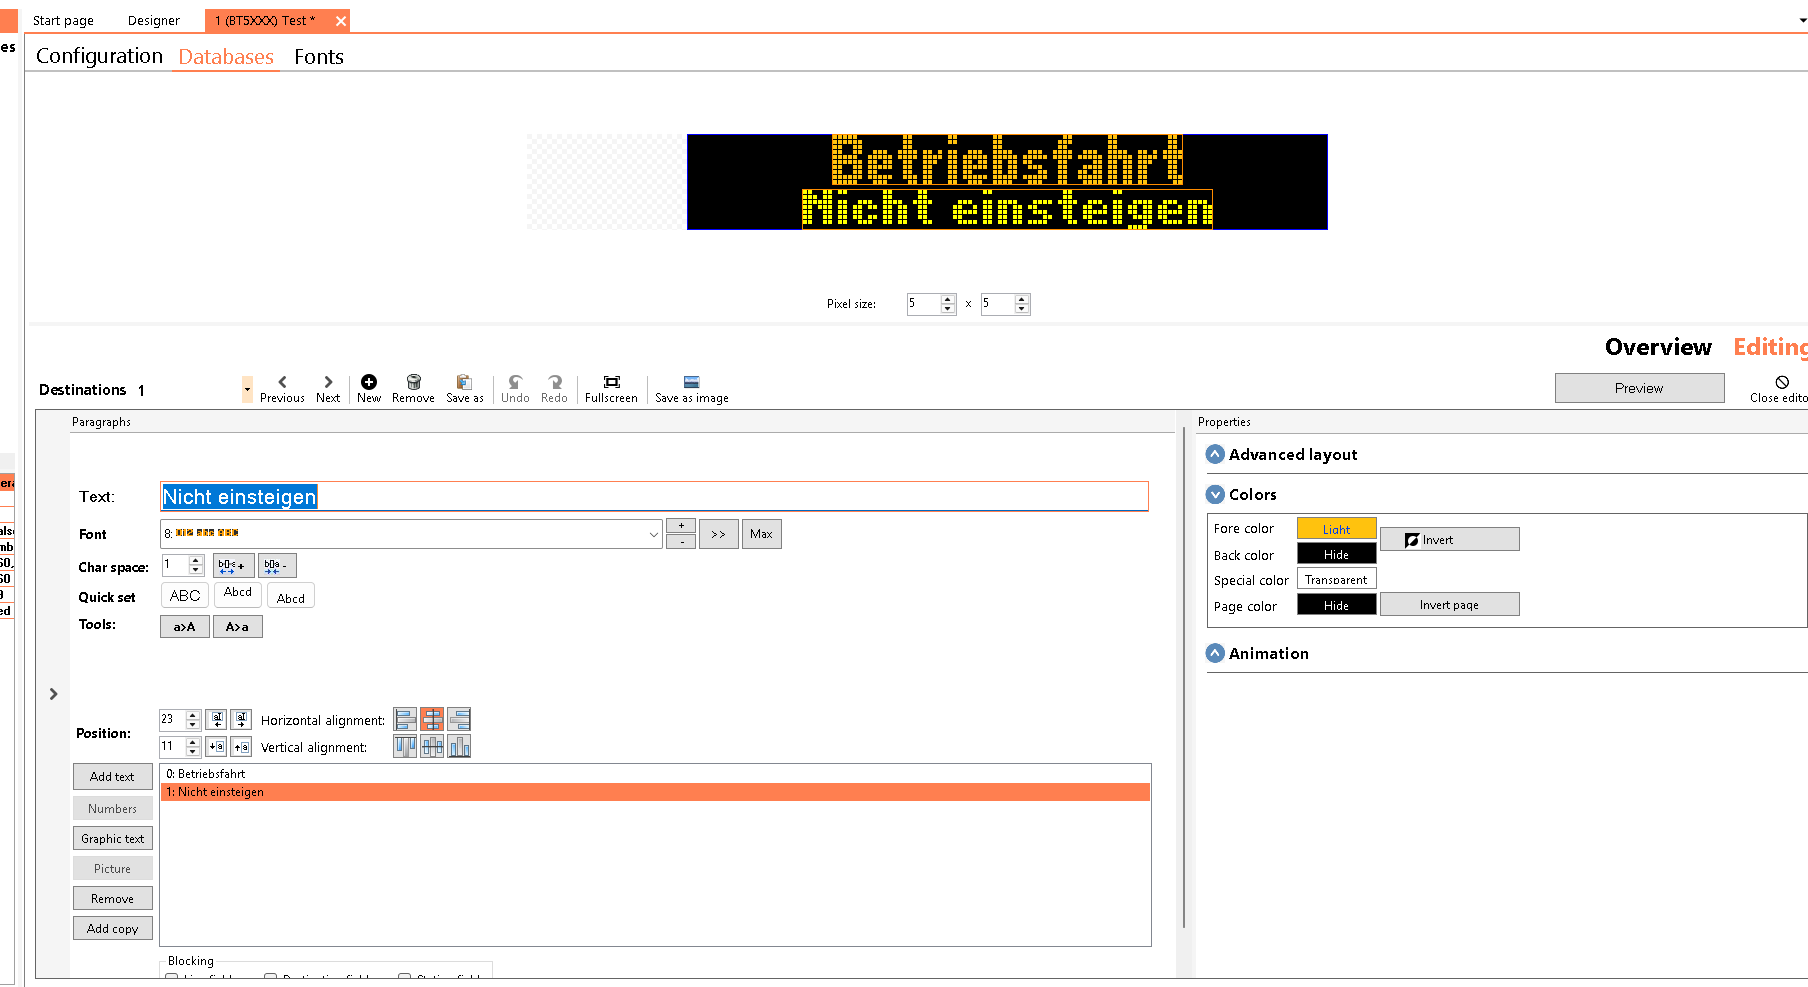The image size is (1808, 987).
Task: Switch to Start page tab
Action: [x=63, y=21]
